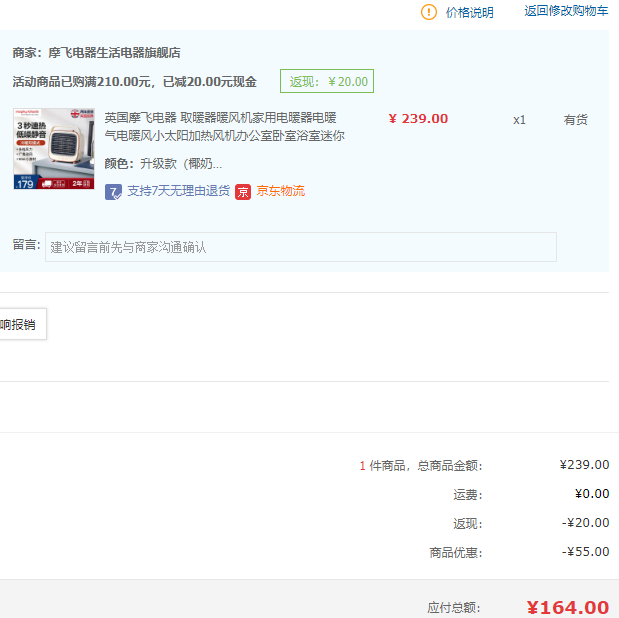Click color option text 升级款（椰奶...
Viewport: 619px width, 618px height.
coord(181,163)
